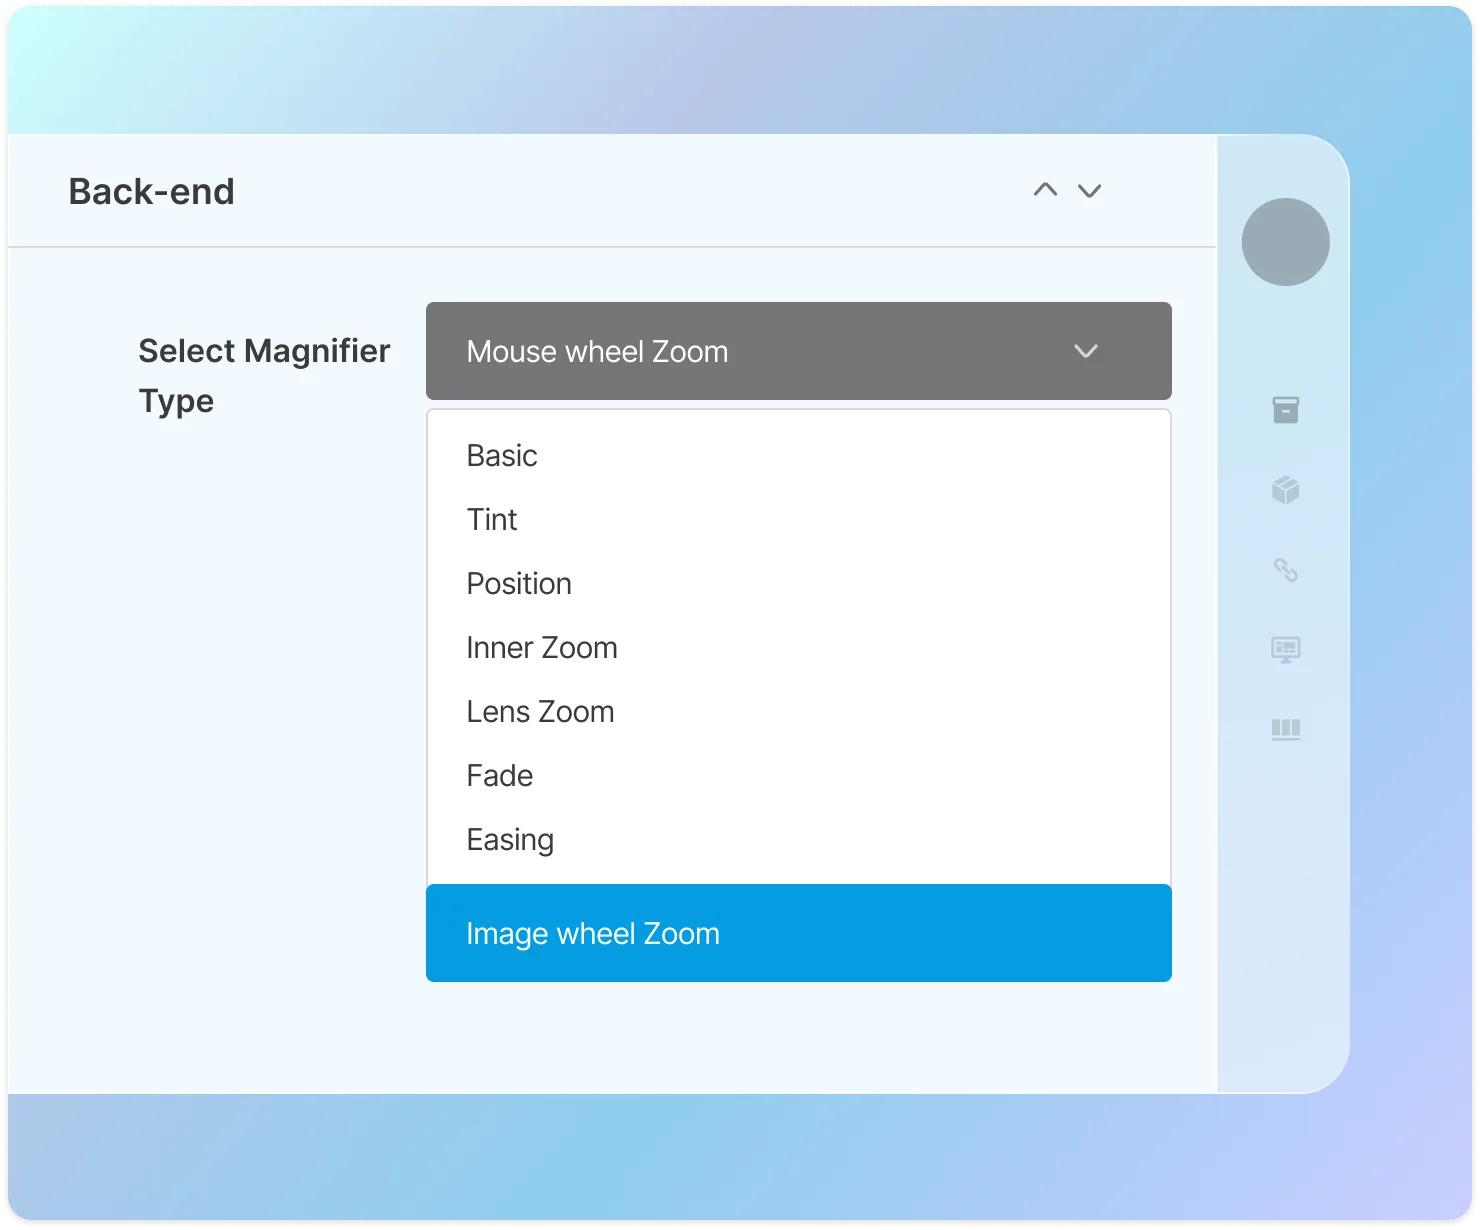Collapse the magnifier dropdown using its arrow
Image resolution: width=1480 pixels, height=1230 pixels.
point(1085,352)
